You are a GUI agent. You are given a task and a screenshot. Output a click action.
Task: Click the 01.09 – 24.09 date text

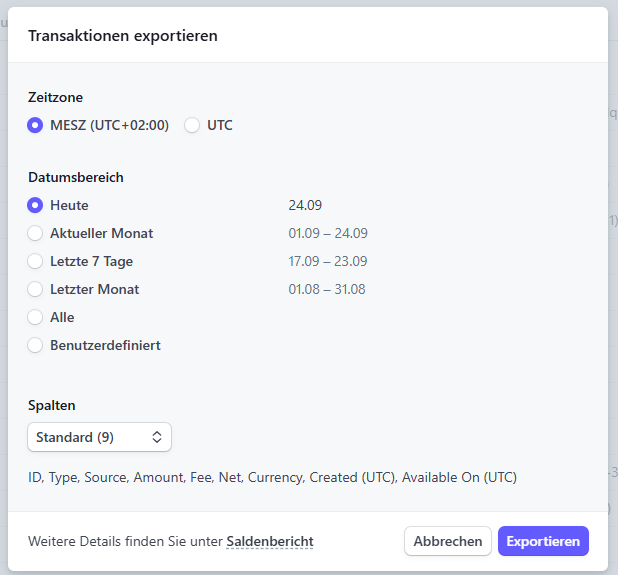(x=328, y=233)
